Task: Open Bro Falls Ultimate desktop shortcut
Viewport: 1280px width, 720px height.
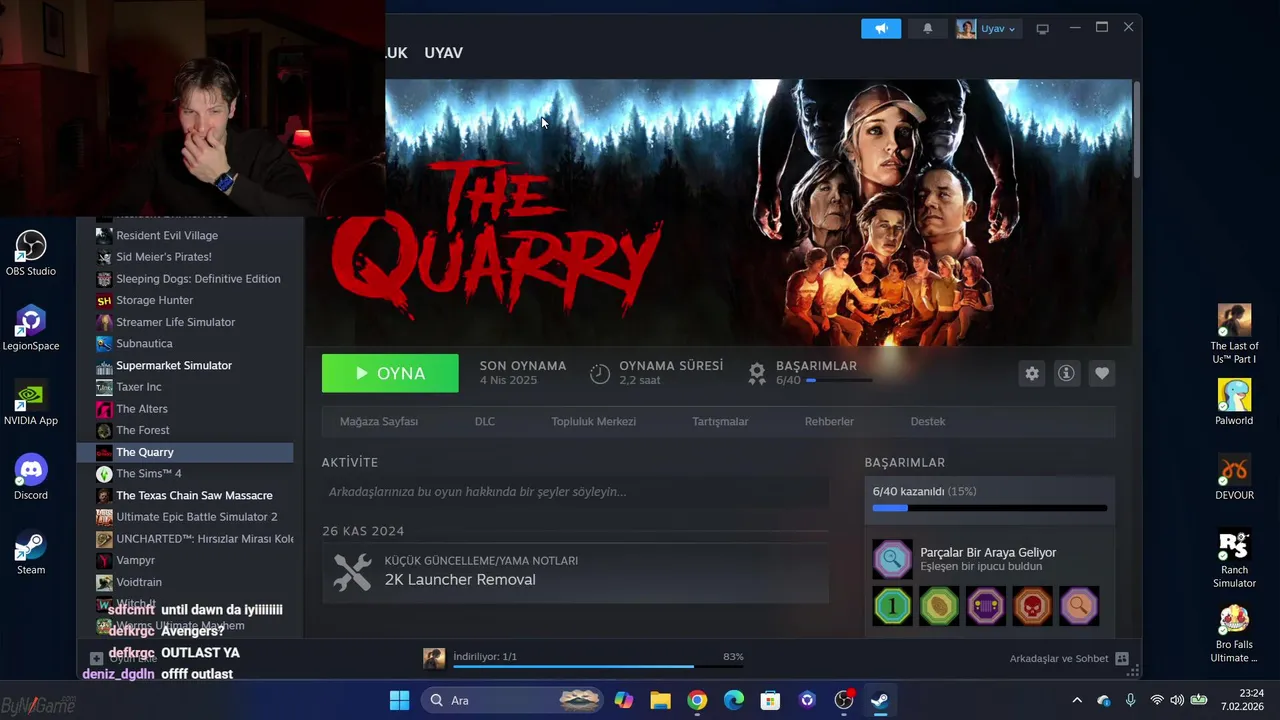Action: pos(1234,633)
